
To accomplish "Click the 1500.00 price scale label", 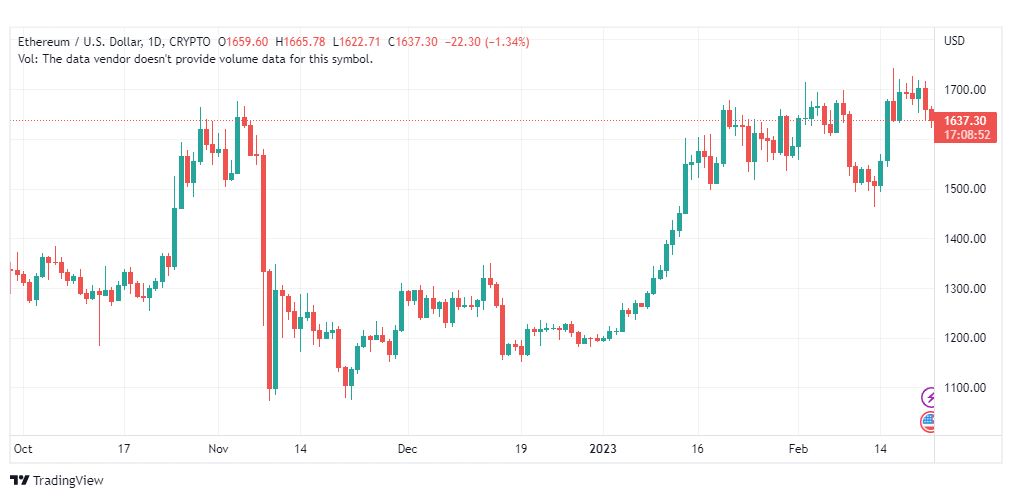I will [966, 189].
